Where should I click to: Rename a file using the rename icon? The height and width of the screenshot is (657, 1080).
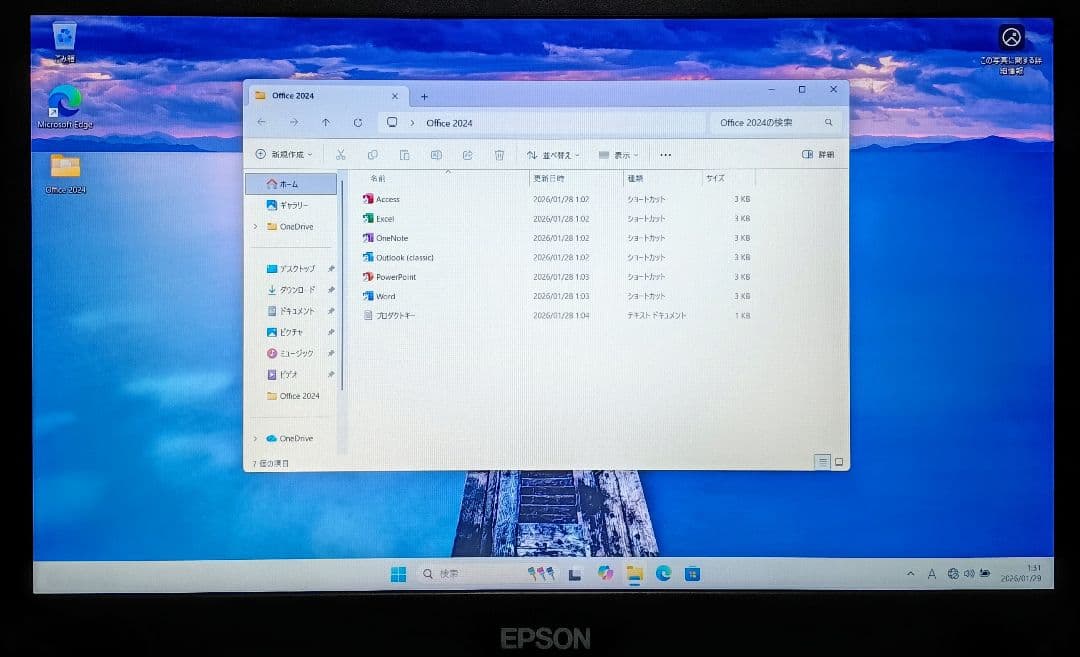[x=434, y=155]
